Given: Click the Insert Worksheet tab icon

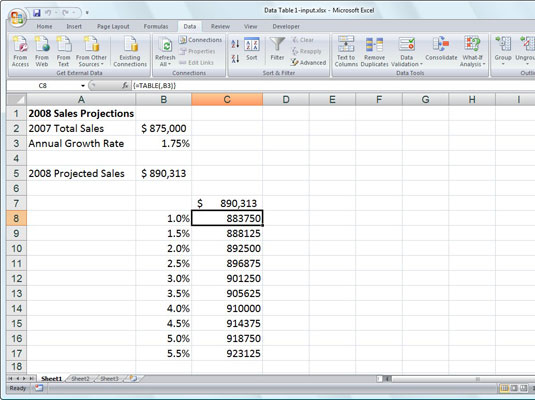Looking at the screenshot, I should pyautogui.click(x=133, y=378).
